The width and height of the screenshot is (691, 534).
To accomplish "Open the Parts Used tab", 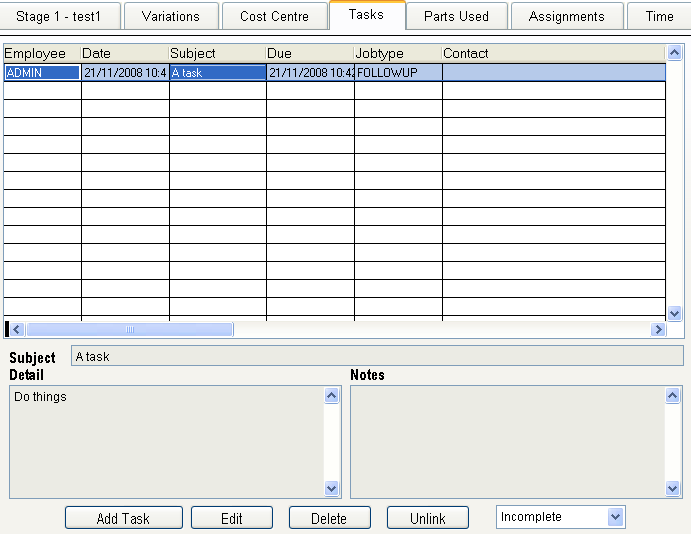I will pos(456,16).
